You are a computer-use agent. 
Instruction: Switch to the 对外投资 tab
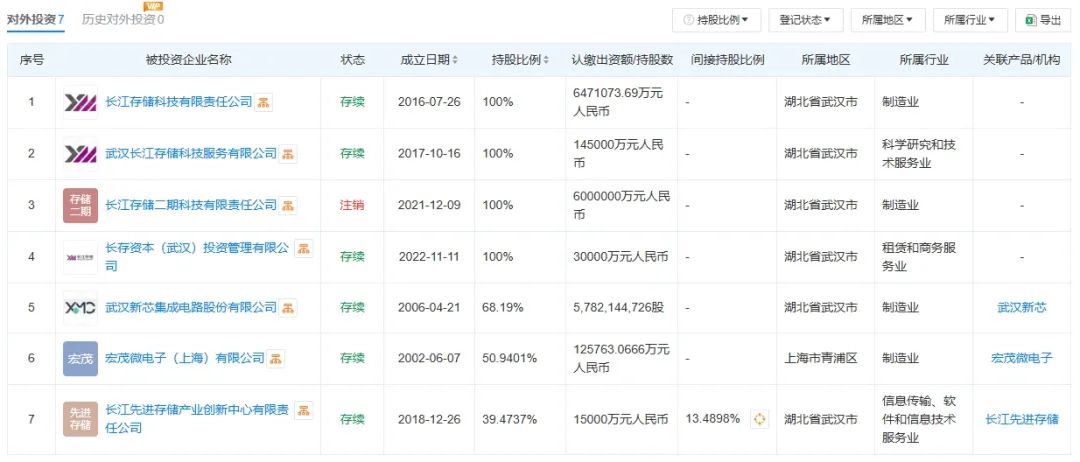click(36, 19)
